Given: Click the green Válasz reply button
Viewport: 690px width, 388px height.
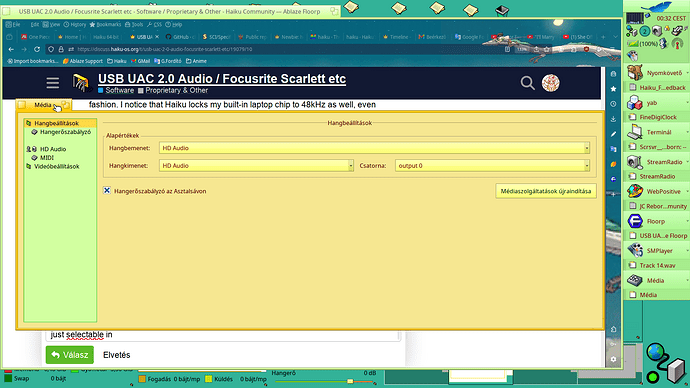Looking at the screenshot, I should pyautogui.click(x=70, y=355).
